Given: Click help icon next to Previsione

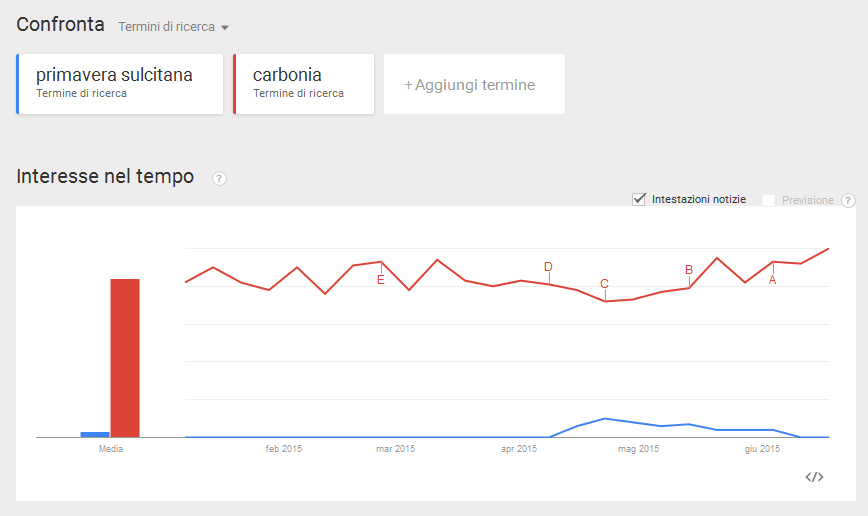Looking at the screenshot, I should point(848,200).
